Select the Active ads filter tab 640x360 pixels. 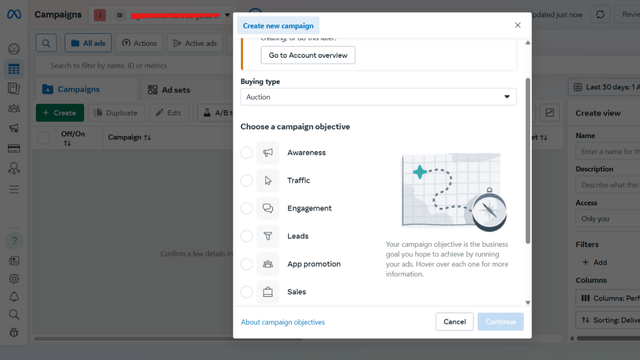tap(195, 43)
